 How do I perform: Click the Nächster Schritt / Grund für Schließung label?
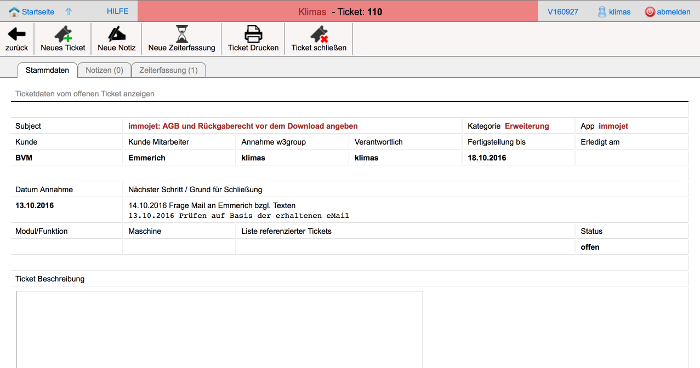pos(195,189)
